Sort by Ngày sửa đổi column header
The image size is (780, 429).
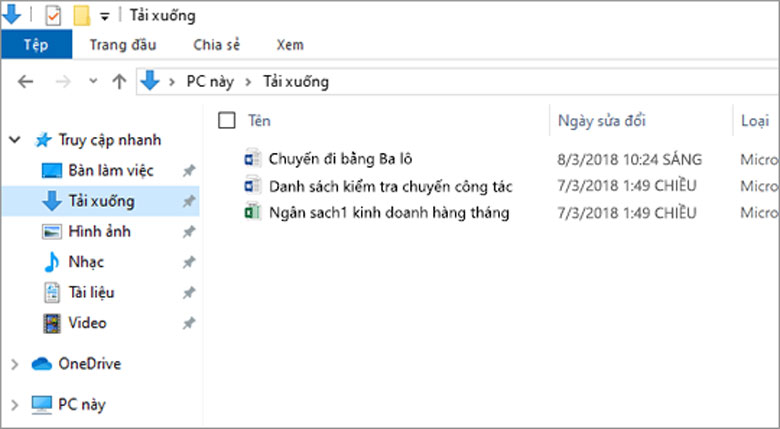tap(601, 120)
